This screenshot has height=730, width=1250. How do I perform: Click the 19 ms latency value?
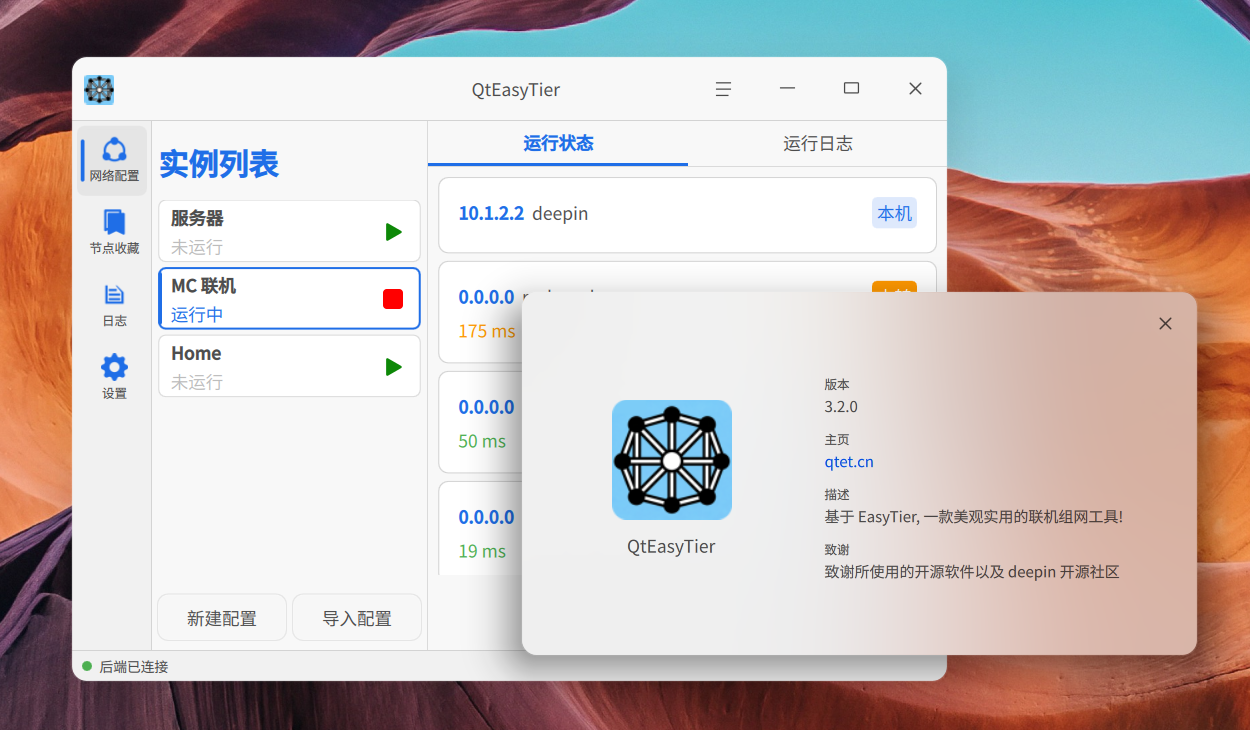(x=482, y=551)
